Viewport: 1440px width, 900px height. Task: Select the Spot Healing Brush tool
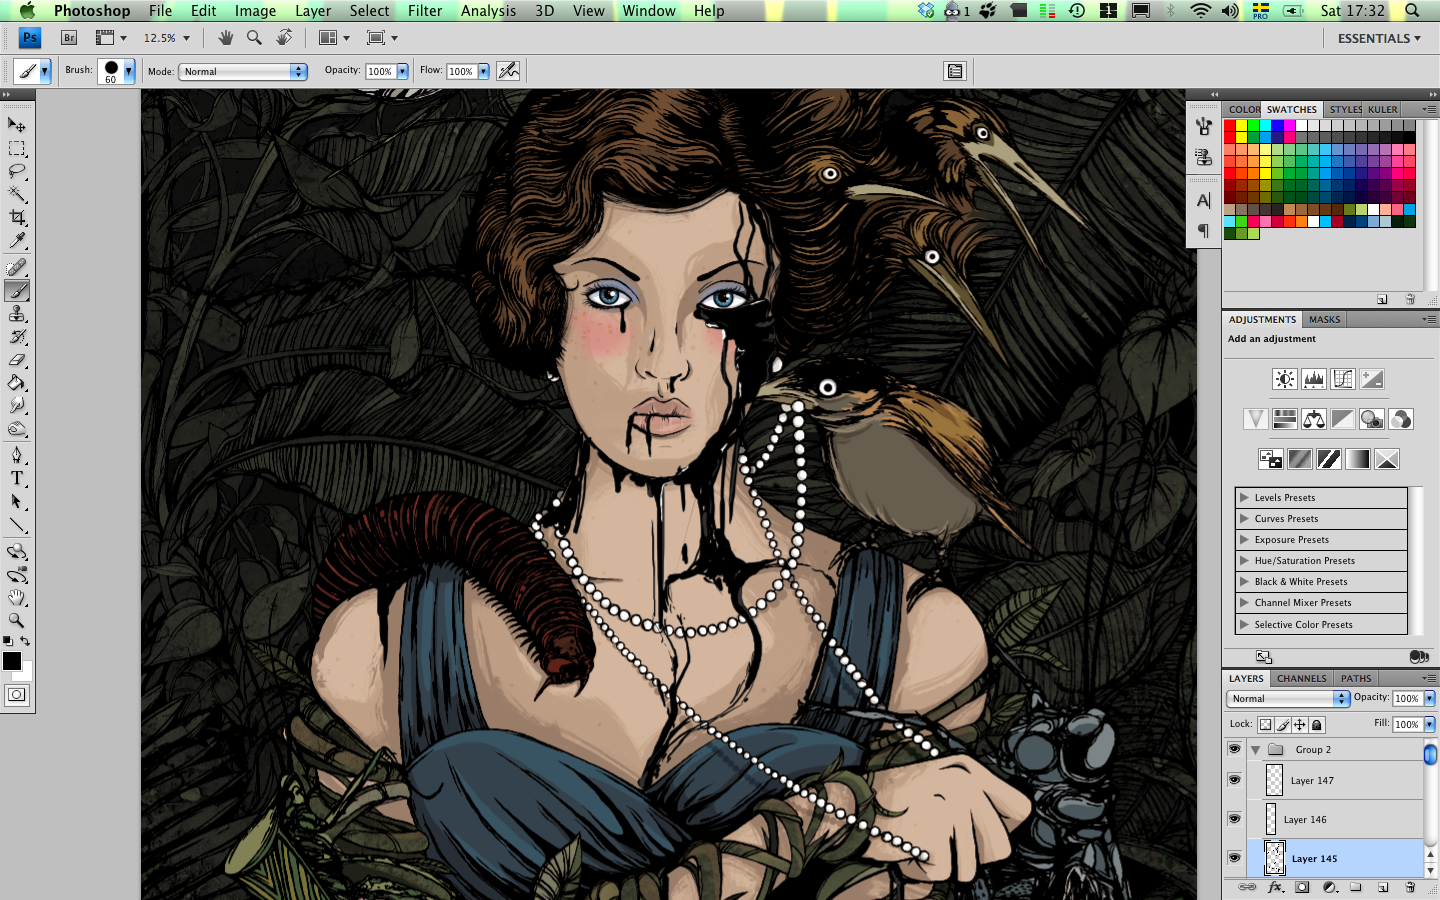tap(17, 267)
